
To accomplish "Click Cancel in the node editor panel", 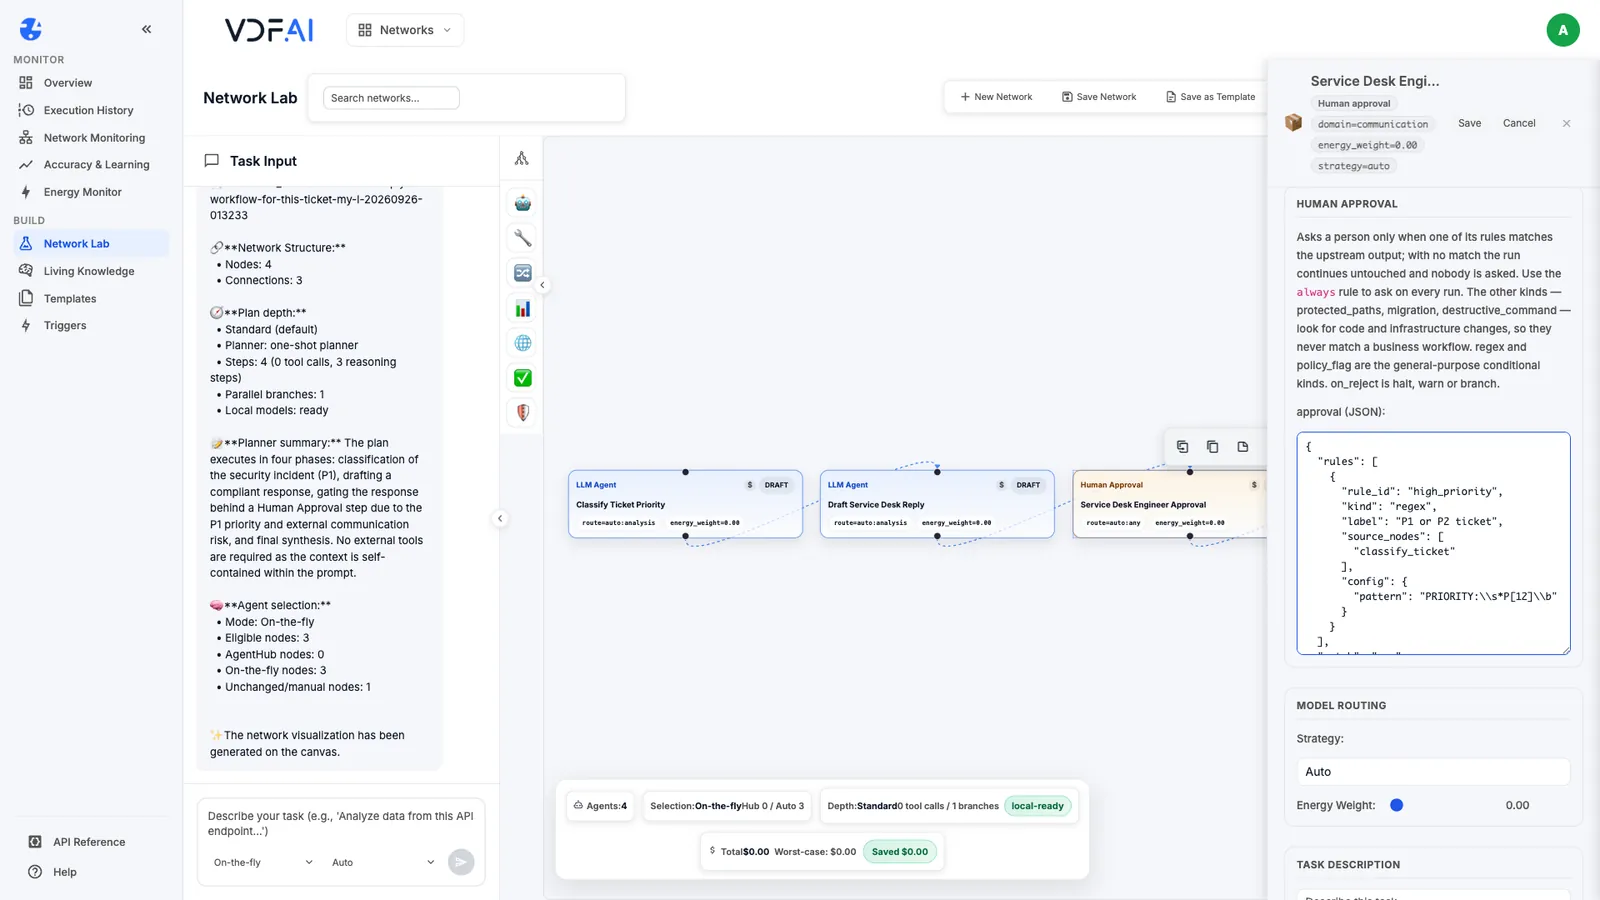I will (1519, 123).
